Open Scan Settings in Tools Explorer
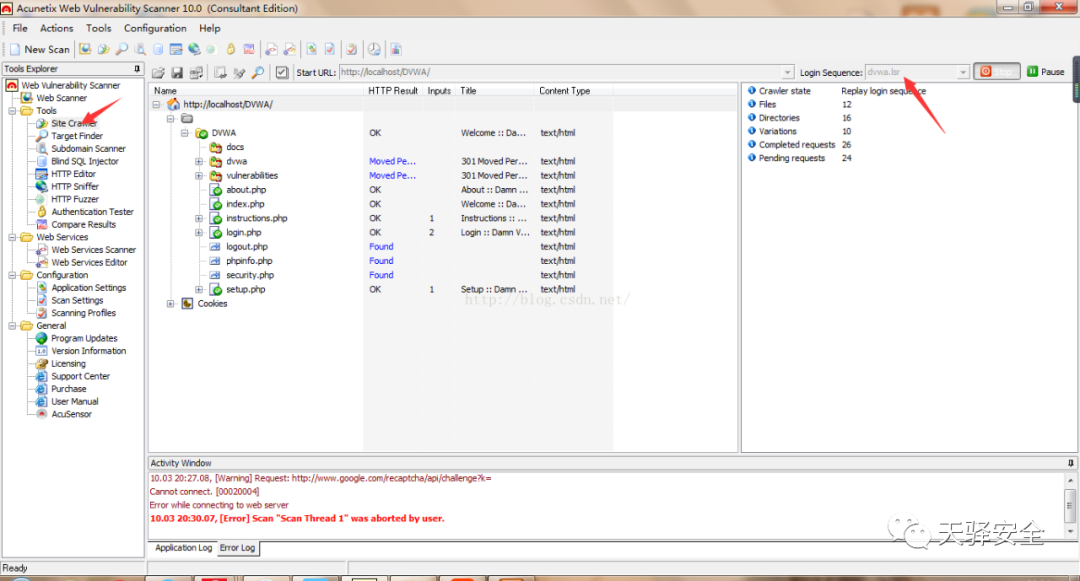Viewport: 1080px width, 581px height. tap(77, 301)
